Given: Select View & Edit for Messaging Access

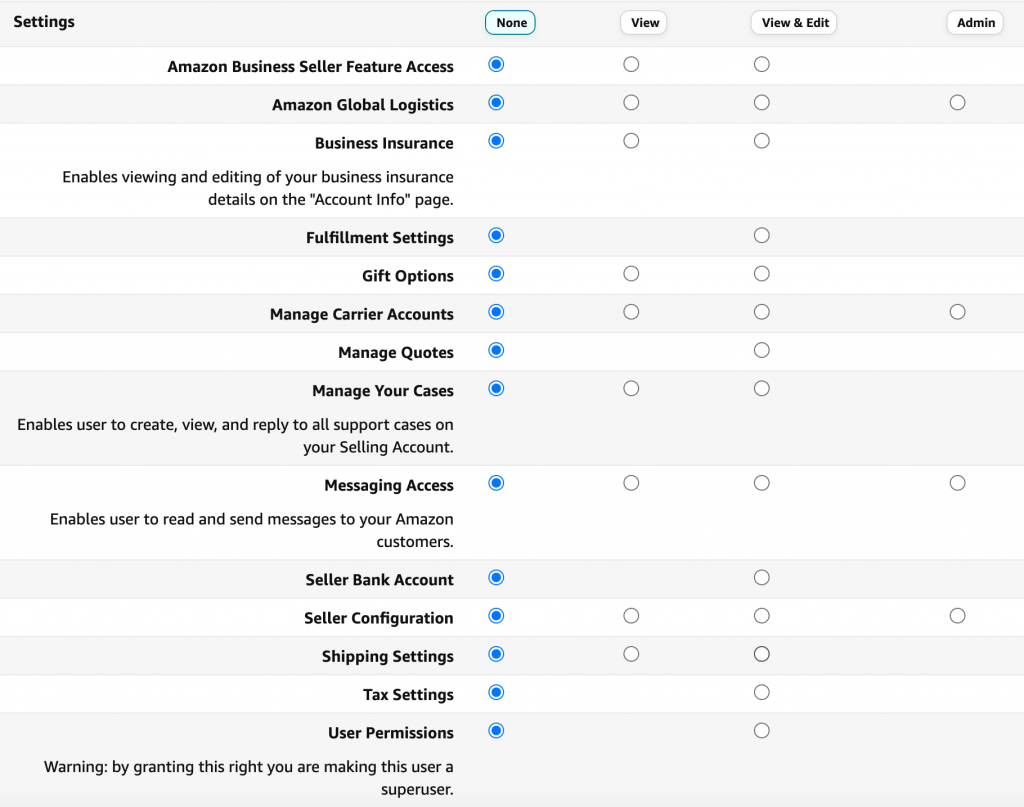Looking at the screenshot, I should click(x=761, y=482).
